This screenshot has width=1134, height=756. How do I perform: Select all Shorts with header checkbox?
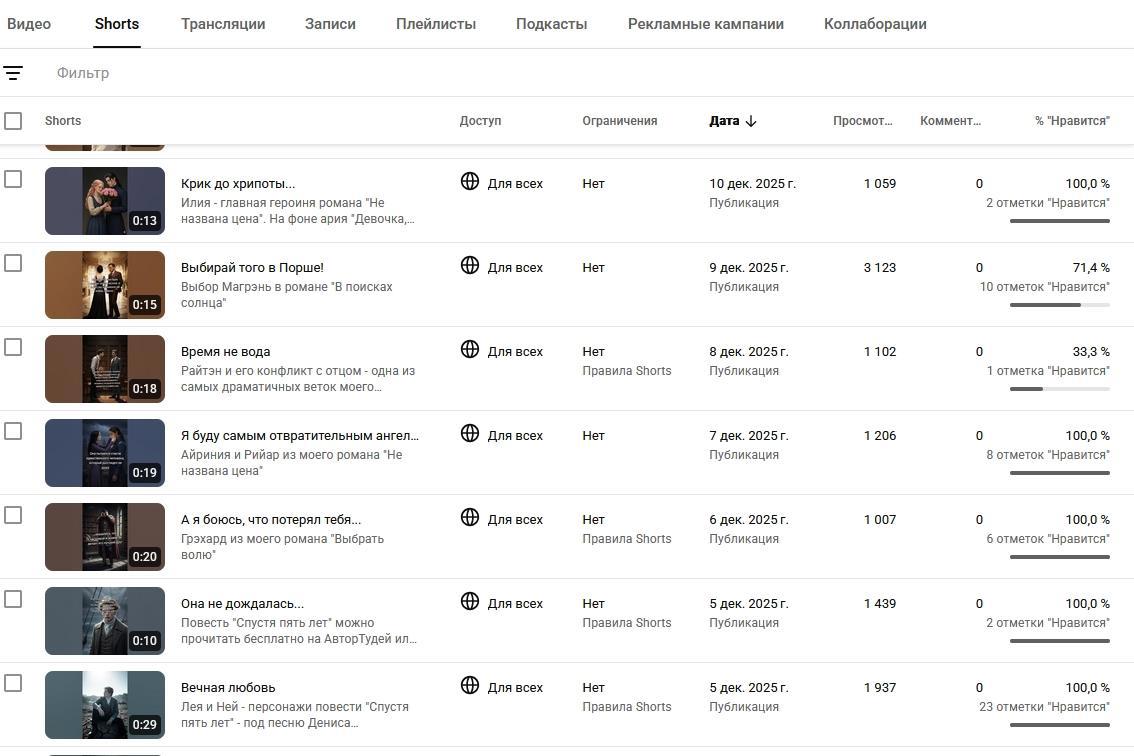pos(13,121)
